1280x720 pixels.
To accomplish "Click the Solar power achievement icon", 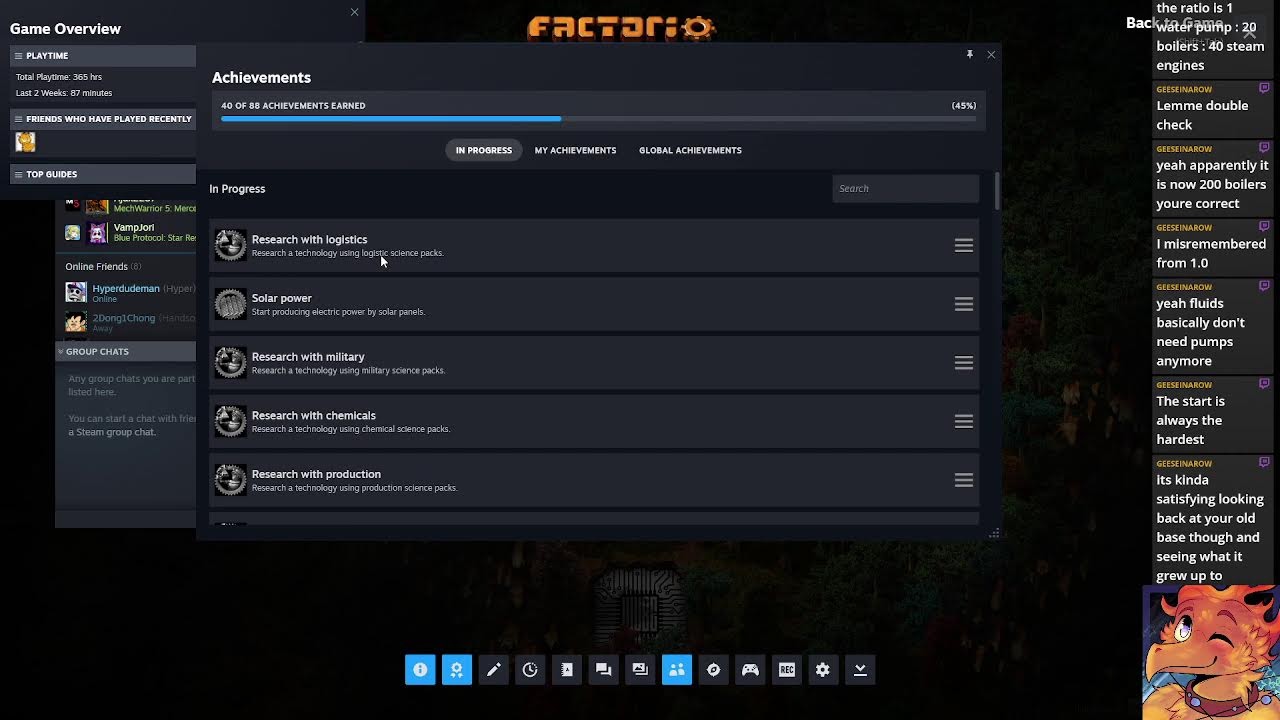I will click(x=230, y=304).
